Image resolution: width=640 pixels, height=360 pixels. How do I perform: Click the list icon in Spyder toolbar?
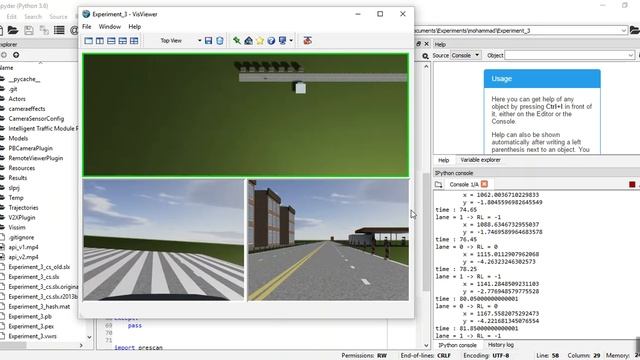[59, 30]
